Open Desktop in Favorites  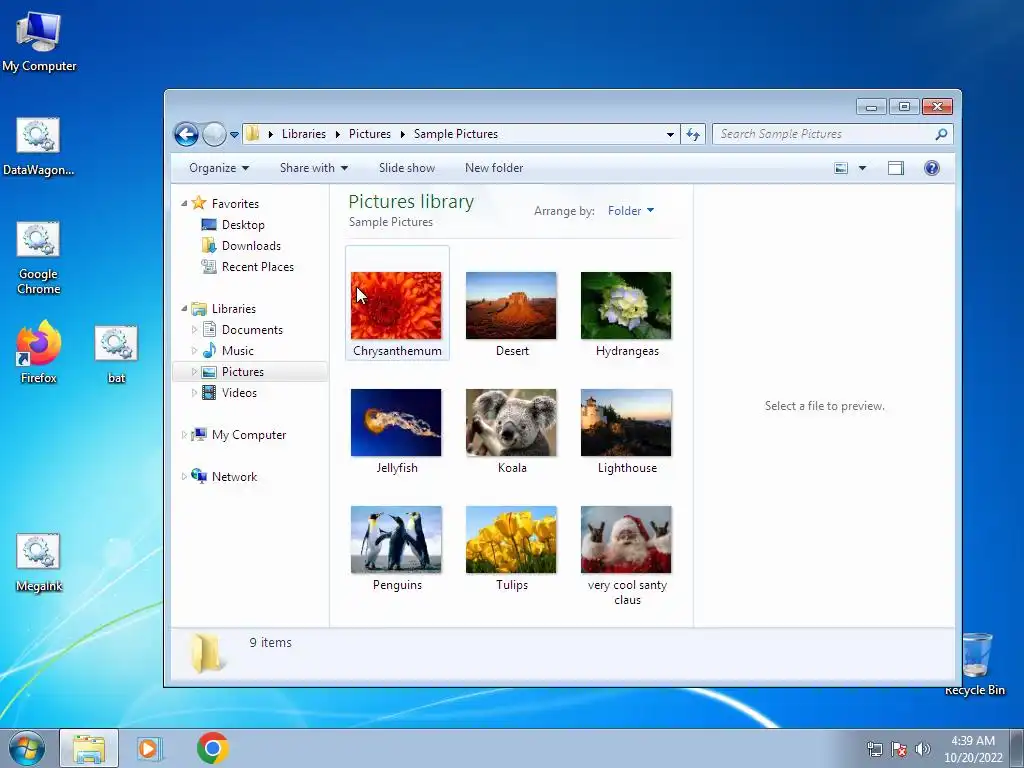[x=243, y=225]
